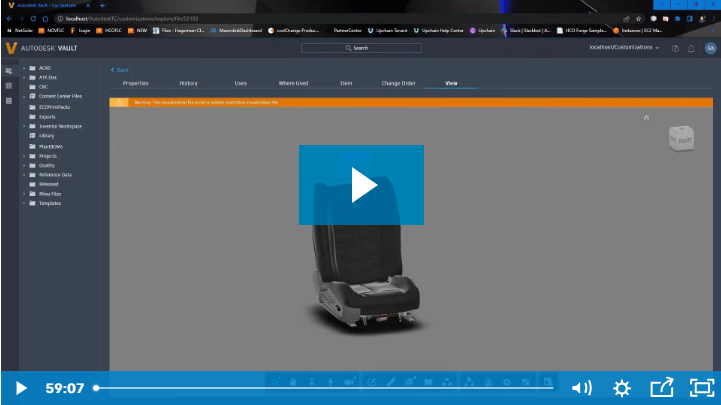The height and width of the screenshot is (405, 721).
Task: Open the notifications bell
Action: [691, 48]
